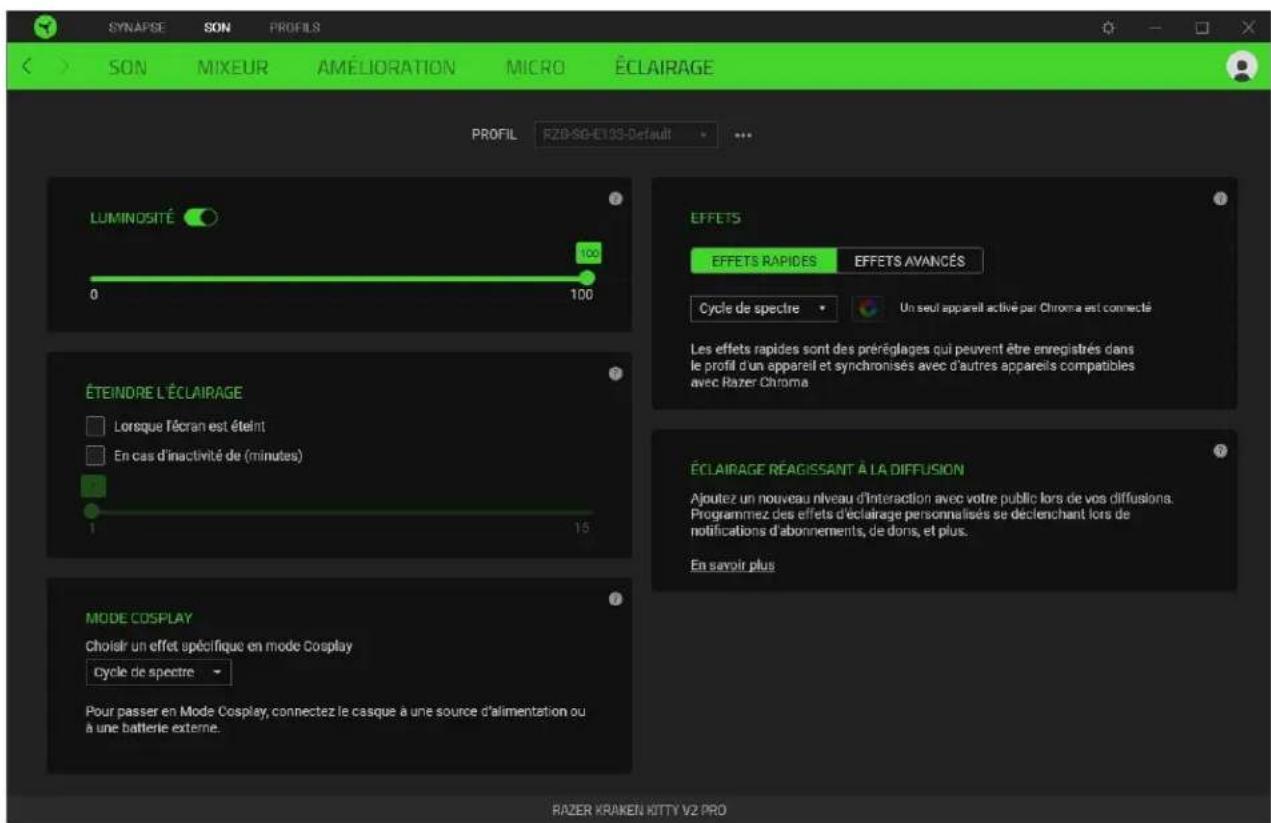Check 'Lorsque l'écran est éteint'
Viewport: 1271px width, 823px height.
(95, 426)
